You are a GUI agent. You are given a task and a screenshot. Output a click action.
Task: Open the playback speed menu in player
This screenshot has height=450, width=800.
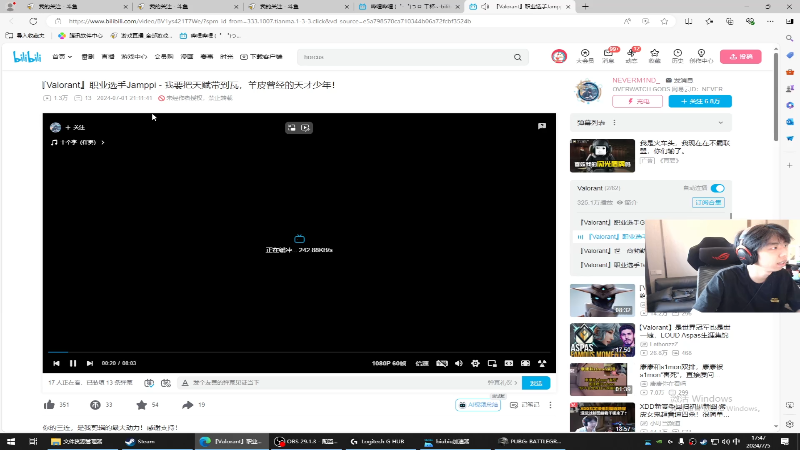(x=422, y=363)
